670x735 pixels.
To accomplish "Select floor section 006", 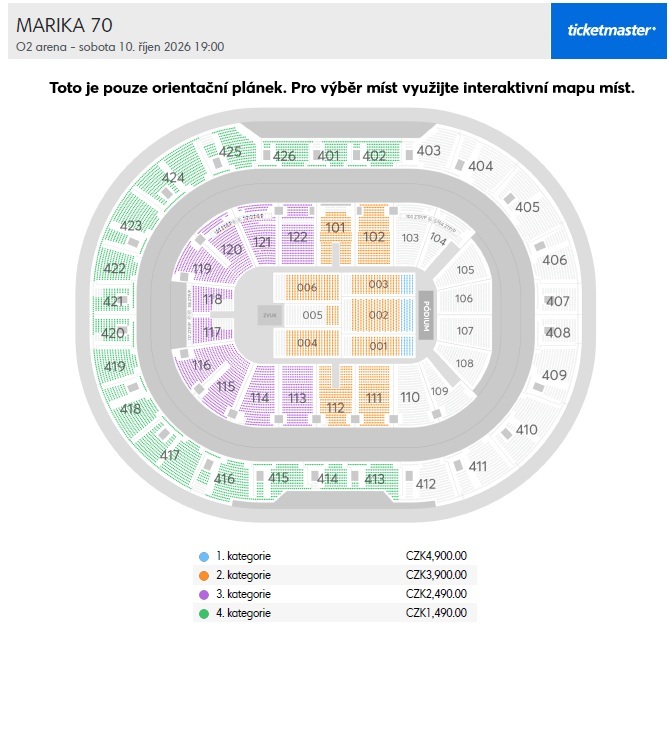I will [307, 287].
